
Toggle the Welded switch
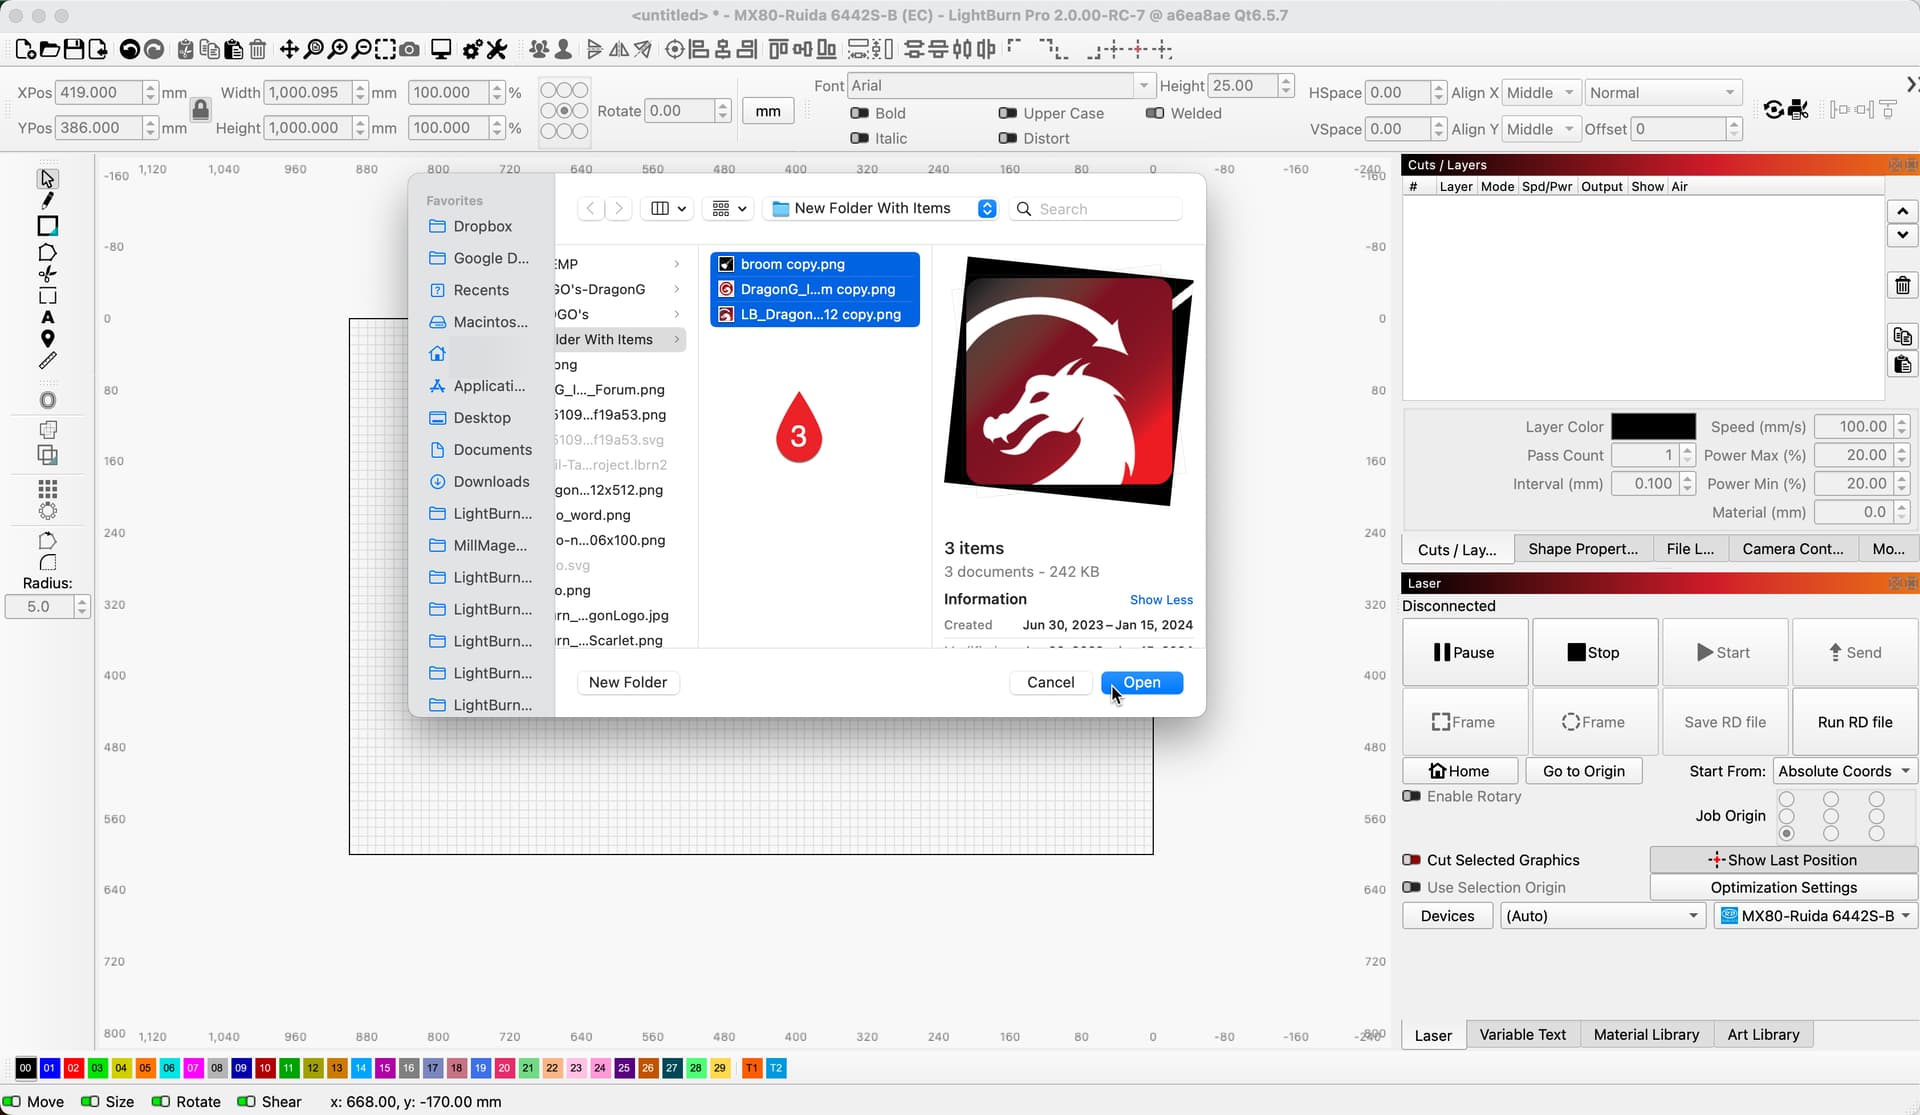coord(1155,113)
